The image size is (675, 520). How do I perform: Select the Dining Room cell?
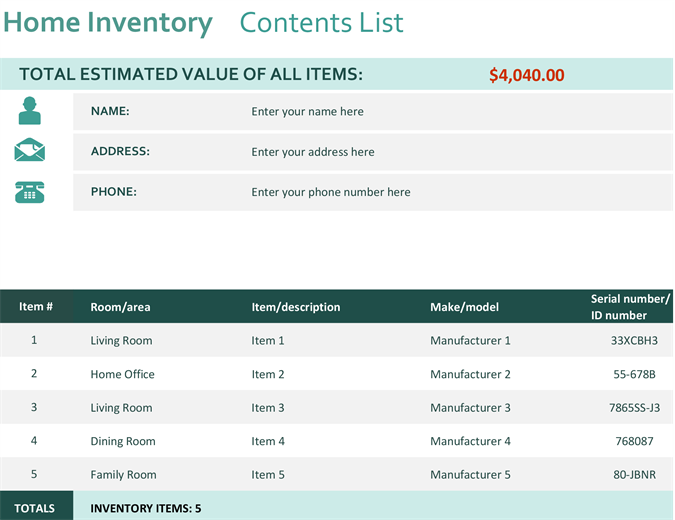[123, 441]
